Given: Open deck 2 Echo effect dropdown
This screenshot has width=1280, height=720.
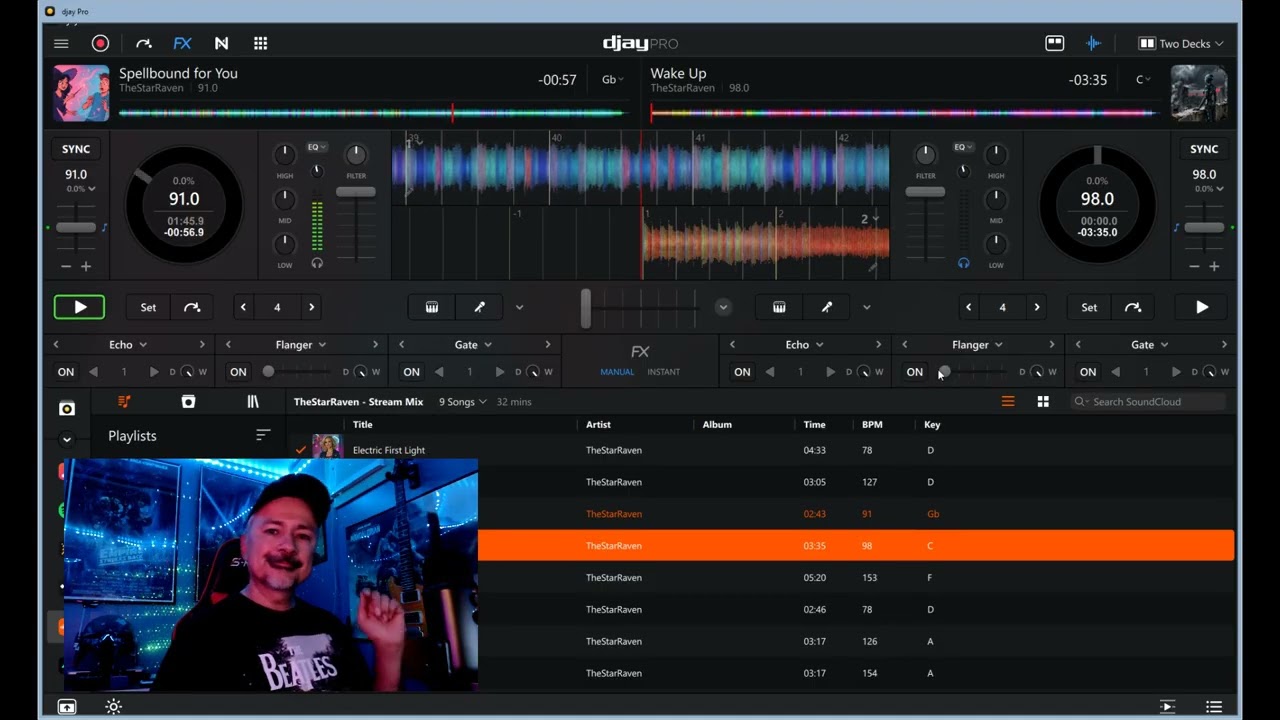Looking at the screenshot, I should [x=804, y=344].
